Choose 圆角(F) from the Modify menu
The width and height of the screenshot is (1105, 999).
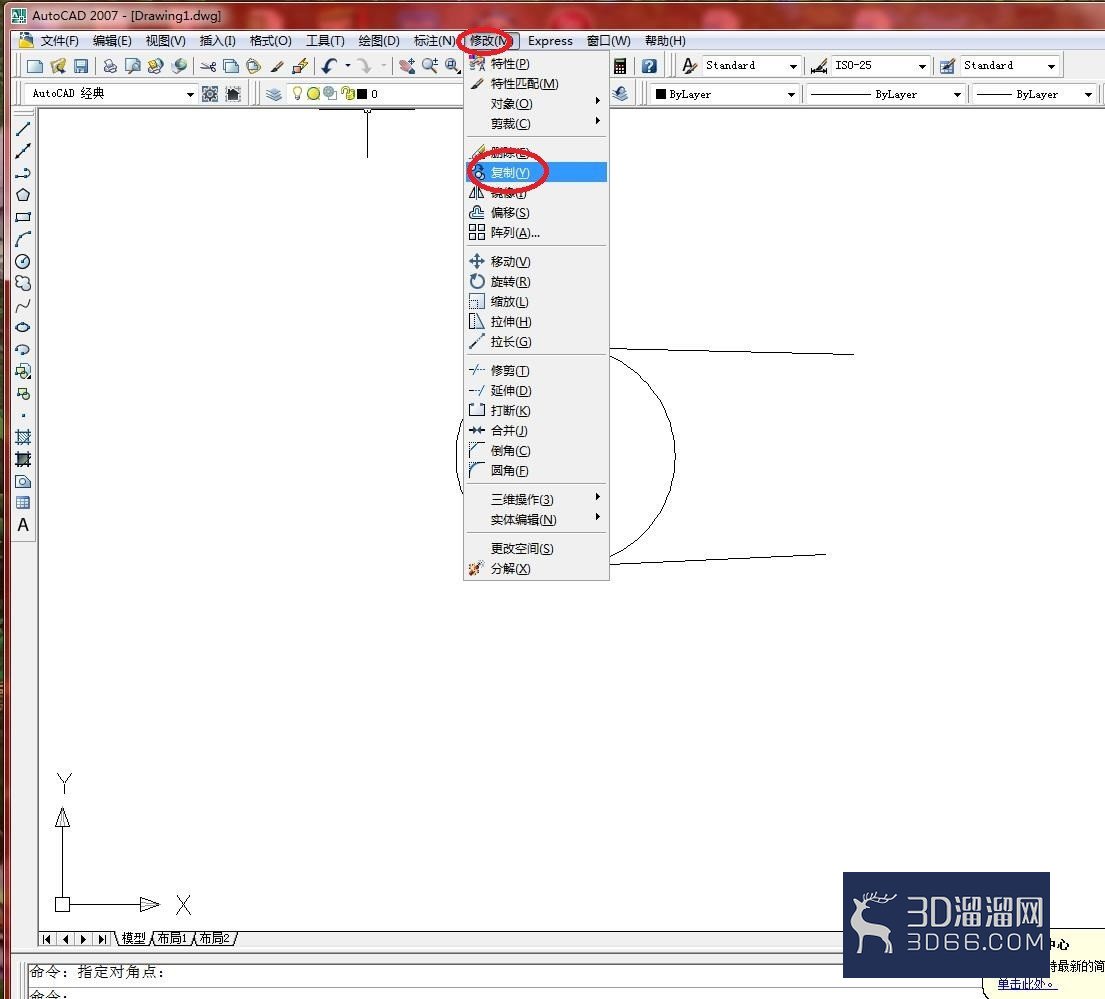[x=536, y=471]
